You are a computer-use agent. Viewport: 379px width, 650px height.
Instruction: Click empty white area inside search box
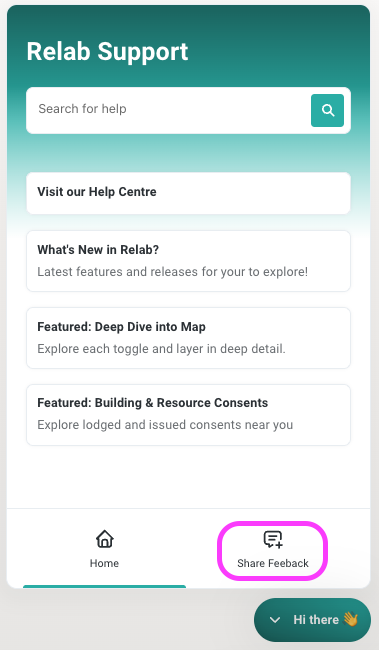click(218, 110)
